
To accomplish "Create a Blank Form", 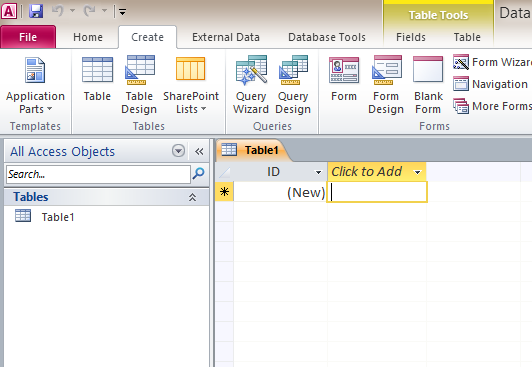I will click(x=428, y=85).
